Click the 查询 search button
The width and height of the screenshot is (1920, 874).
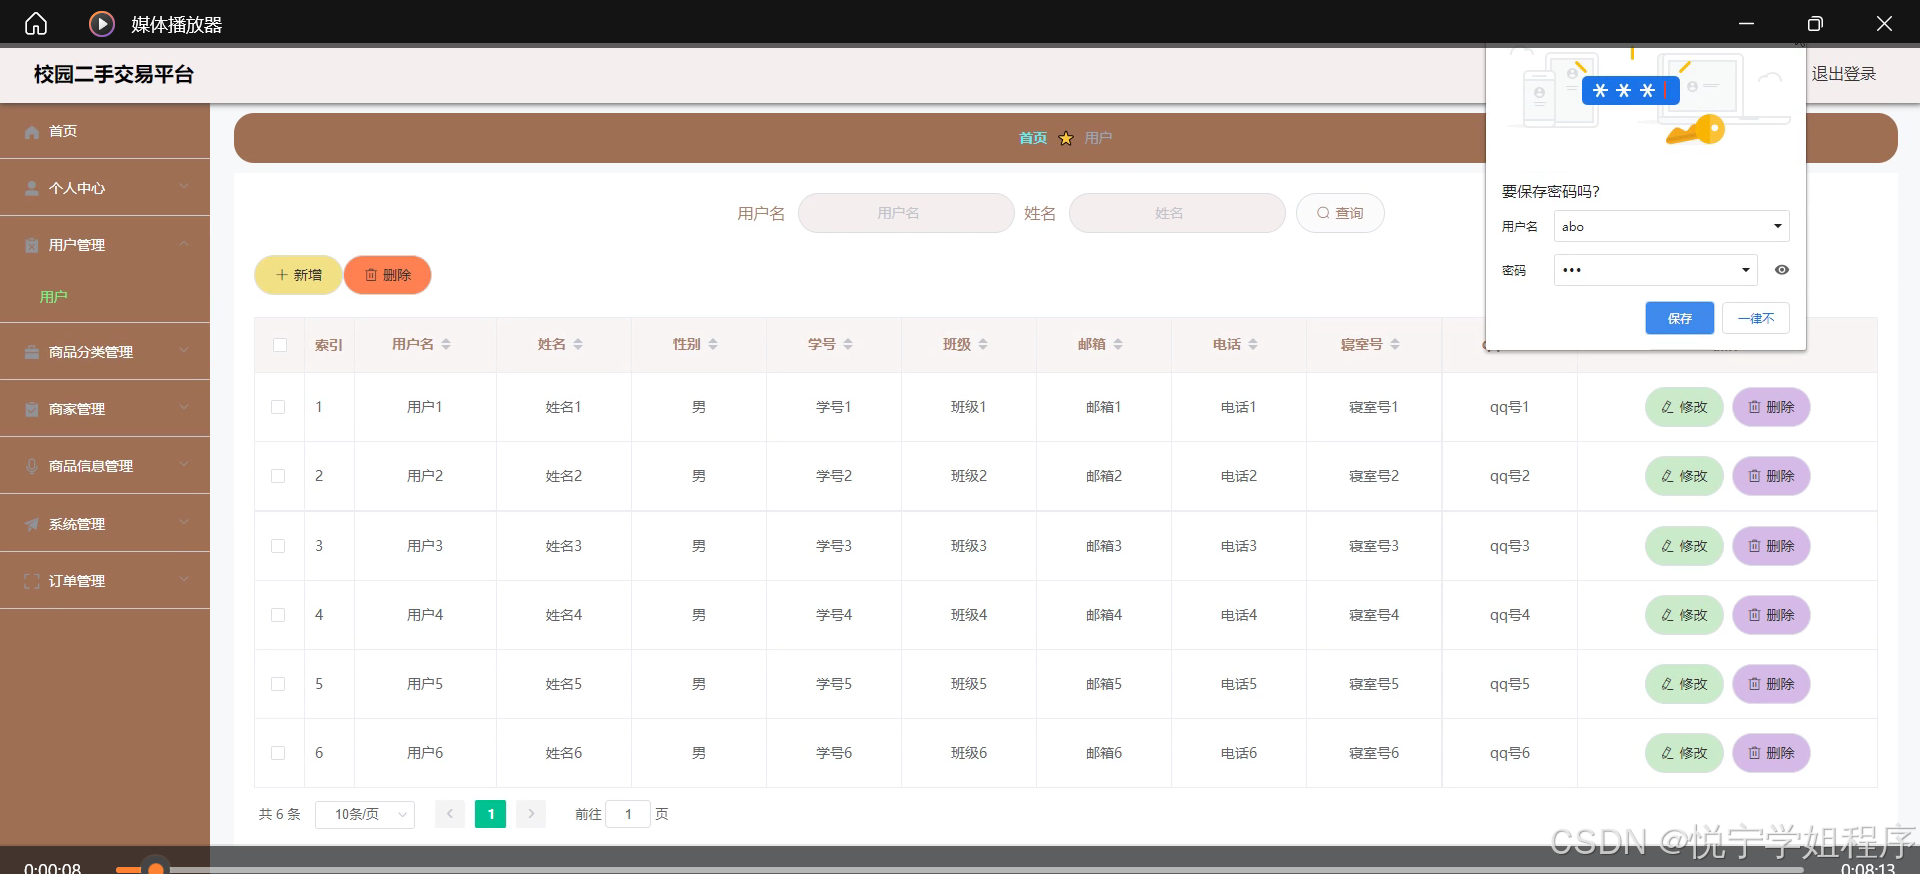coord(1340,213)
